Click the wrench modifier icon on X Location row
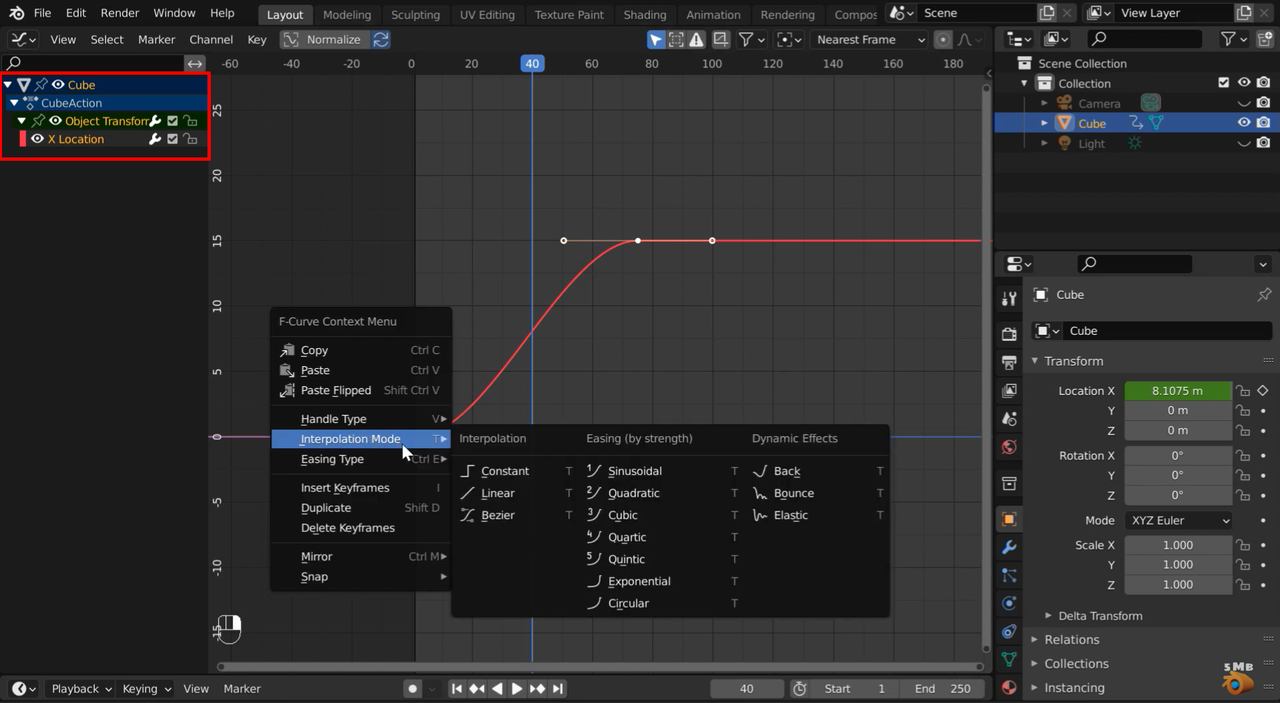The height and width of the screenshot is (703, 1280). tap(155, 139)
